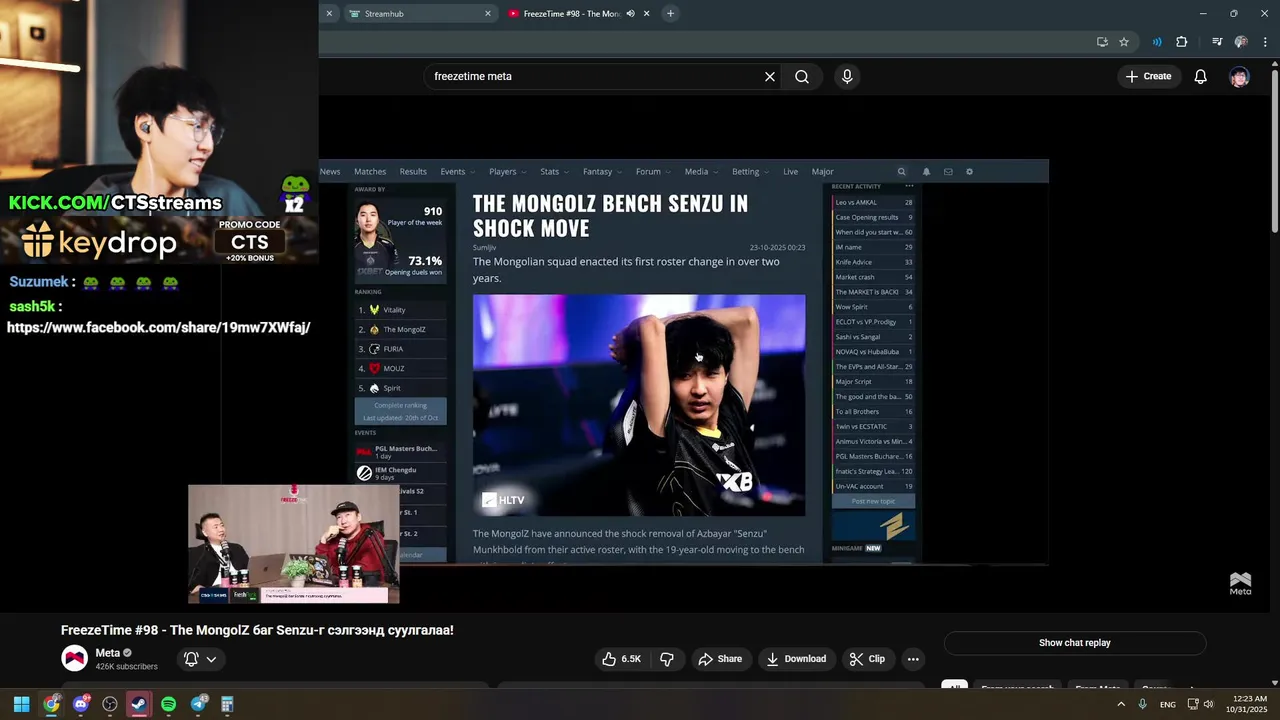Image resolution: width=1280 pixels, height=720 pixels.
Task: Open the Chrome three-dot menu
Action: (x=1265, y=42)
